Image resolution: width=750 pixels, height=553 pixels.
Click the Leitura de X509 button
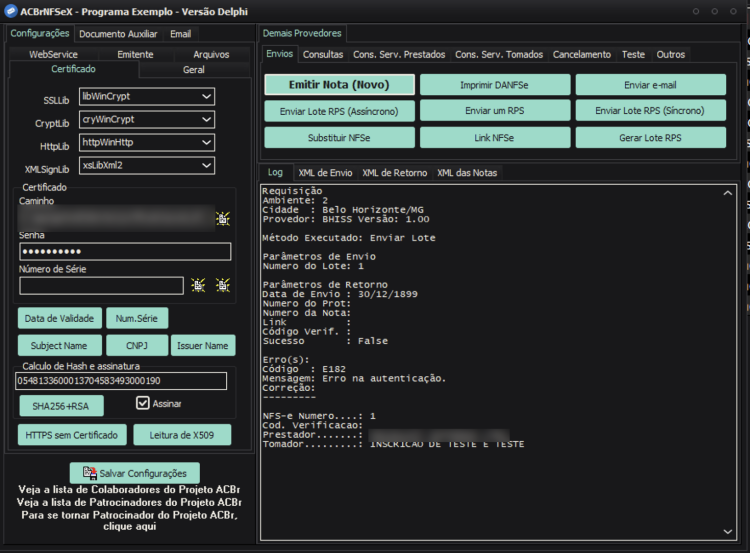tap(182, 435)
